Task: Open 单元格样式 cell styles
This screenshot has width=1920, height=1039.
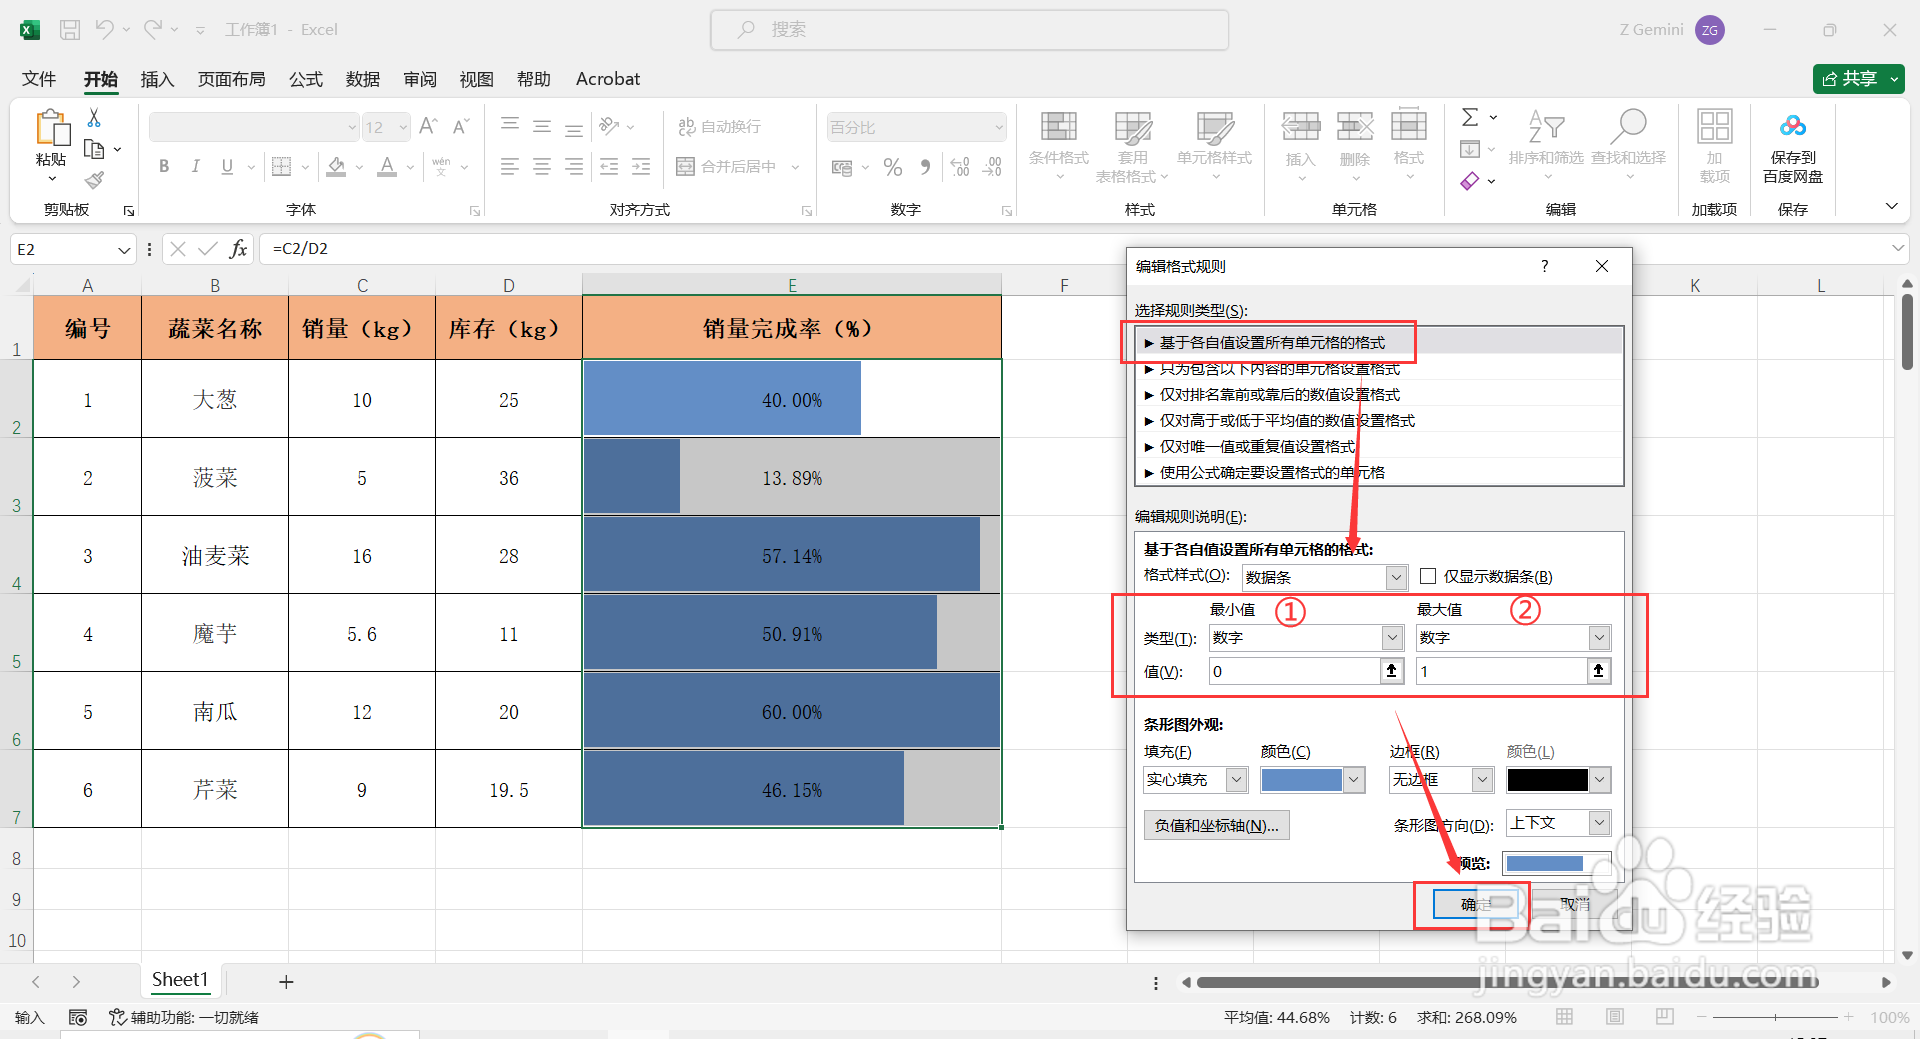Action: [1215, 145]
